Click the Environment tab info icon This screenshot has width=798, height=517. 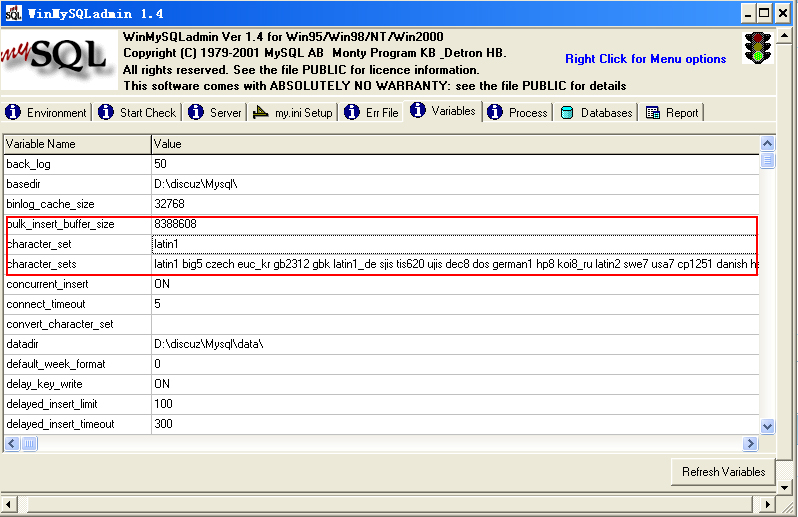[13, 112]
